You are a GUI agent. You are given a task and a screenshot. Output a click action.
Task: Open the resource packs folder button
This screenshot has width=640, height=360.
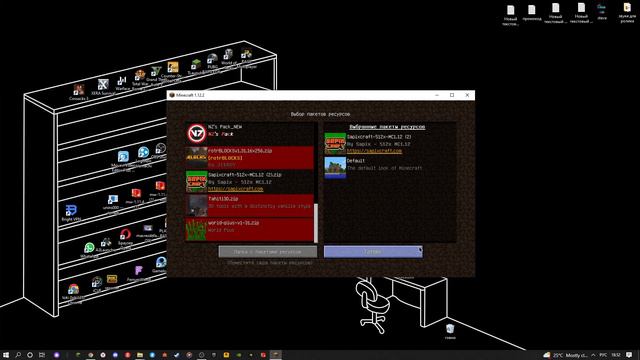(x=268, y=252)
